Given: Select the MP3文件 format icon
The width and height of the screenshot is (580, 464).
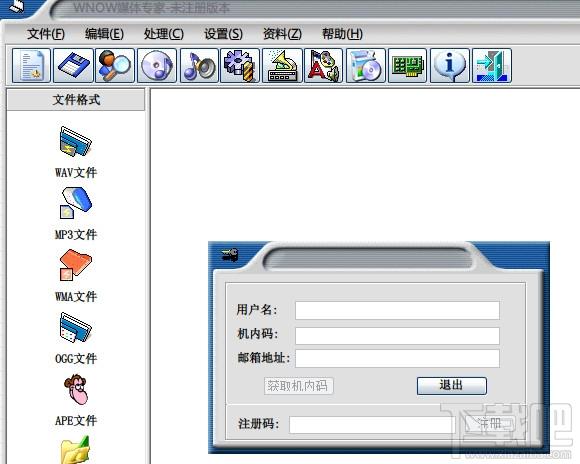Looking at the screenshot, I should [75, 203].
